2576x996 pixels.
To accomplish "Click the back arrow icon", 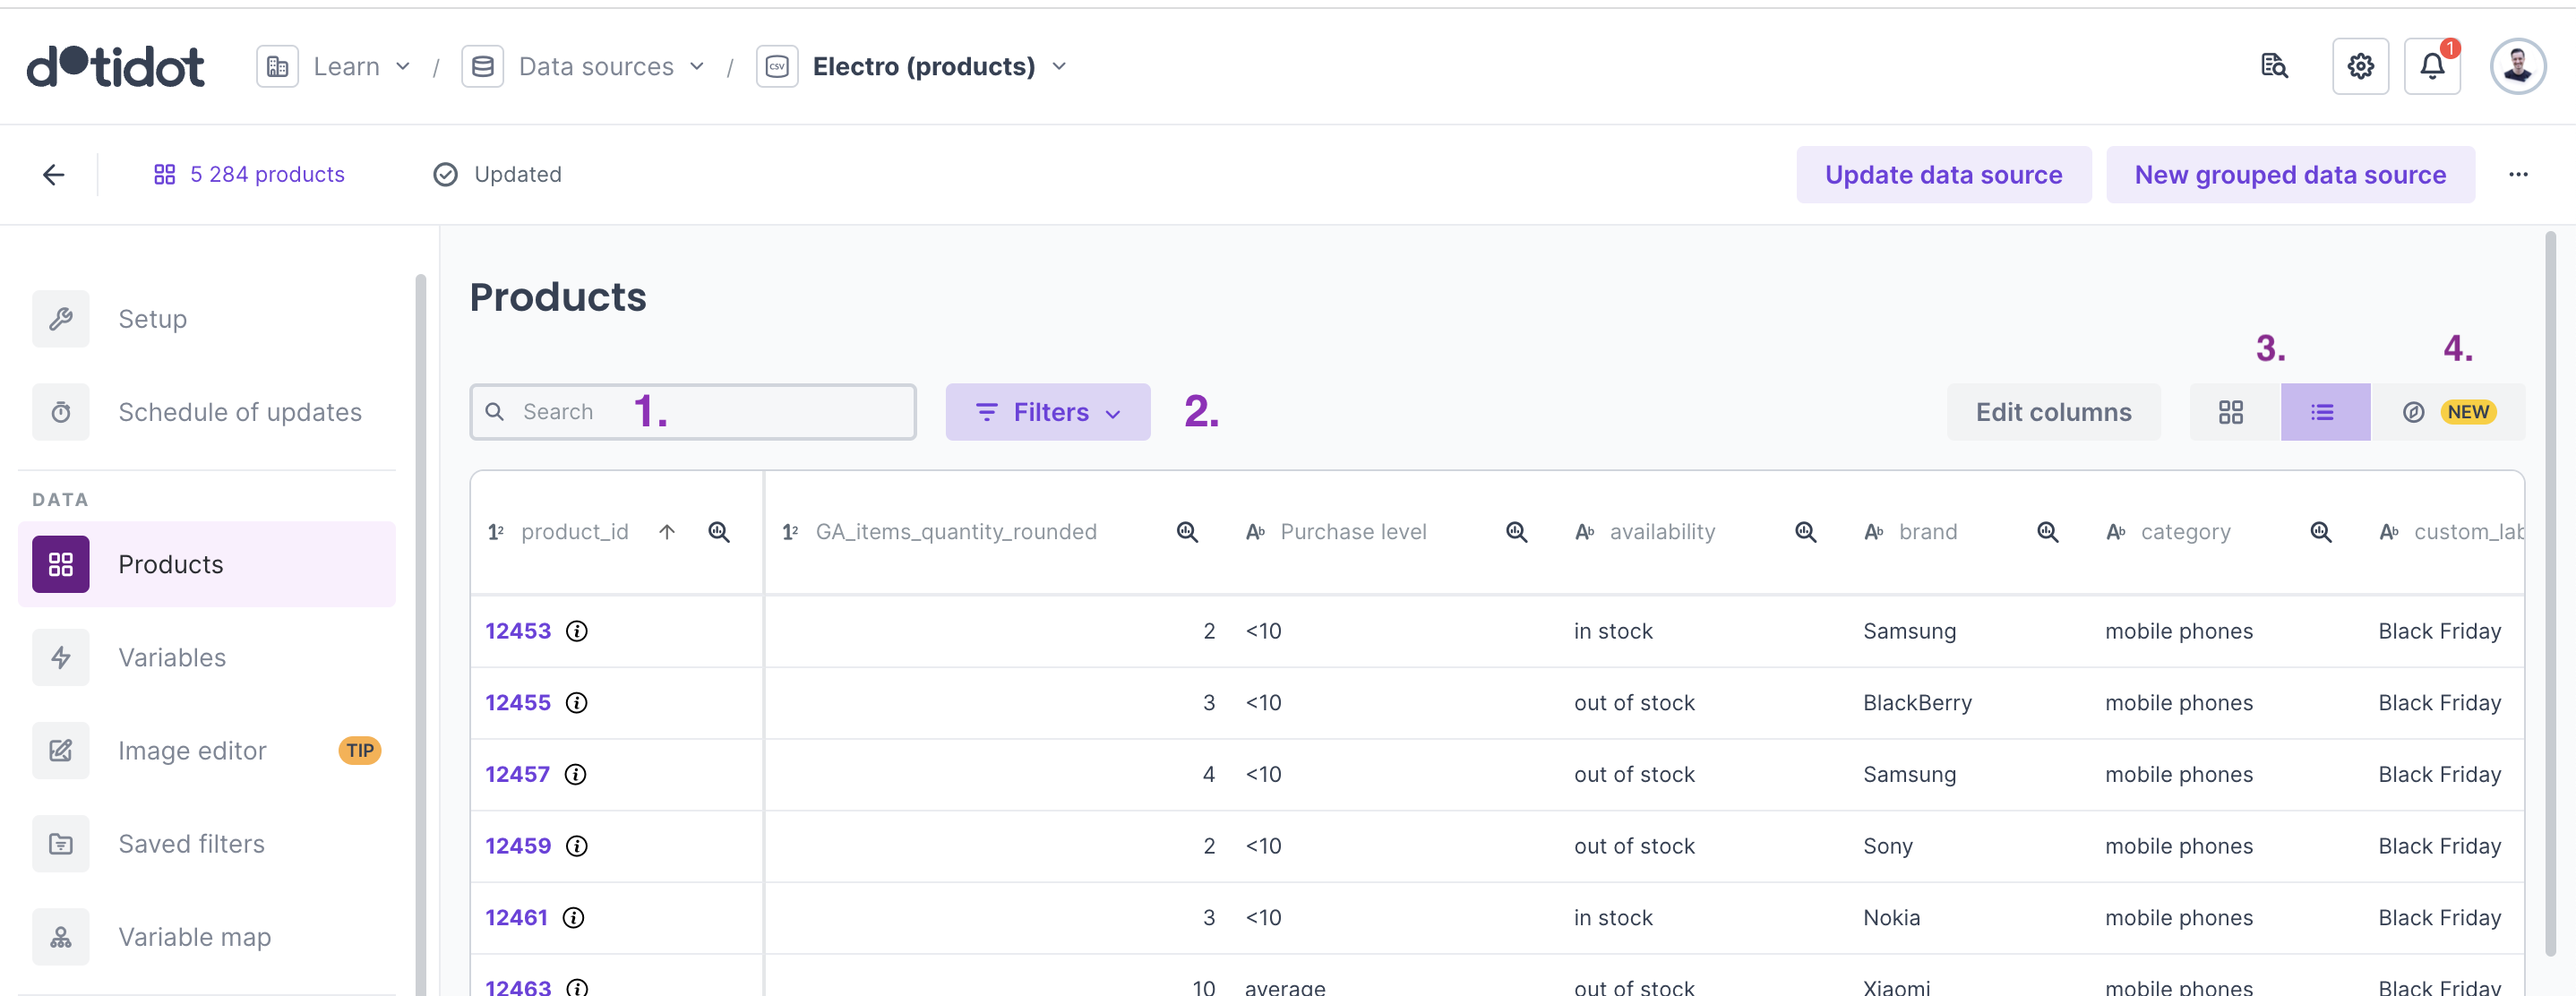I will (x=54, y=175).
